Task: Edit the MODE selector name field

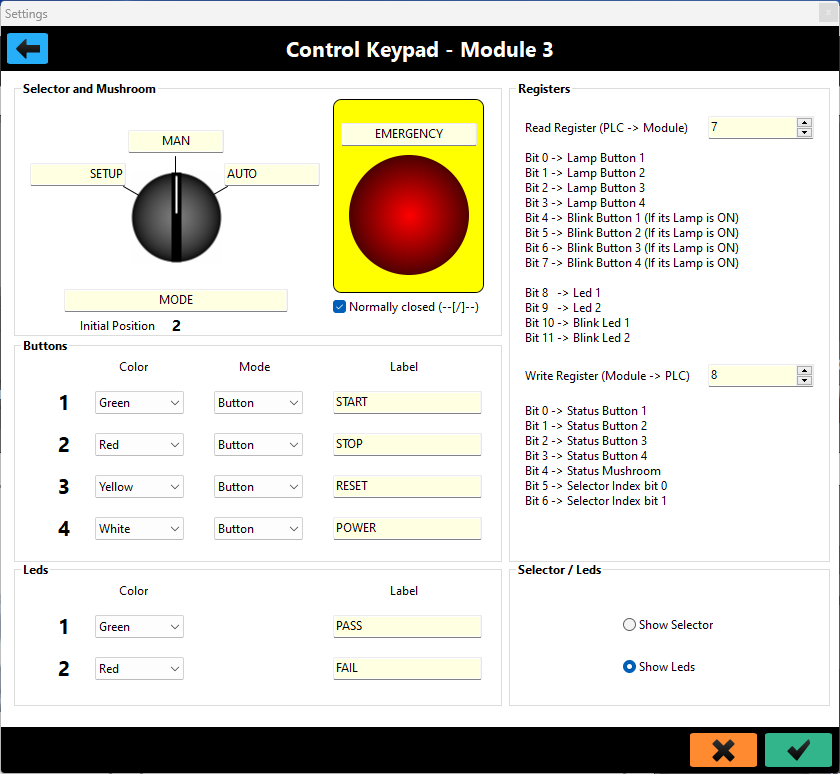Action: 176,300
